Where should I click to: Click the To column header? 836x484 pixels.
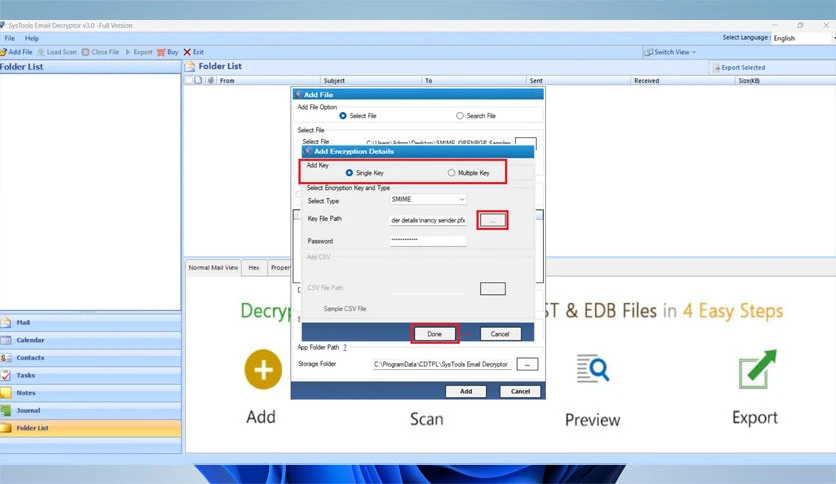coord(429,80)
